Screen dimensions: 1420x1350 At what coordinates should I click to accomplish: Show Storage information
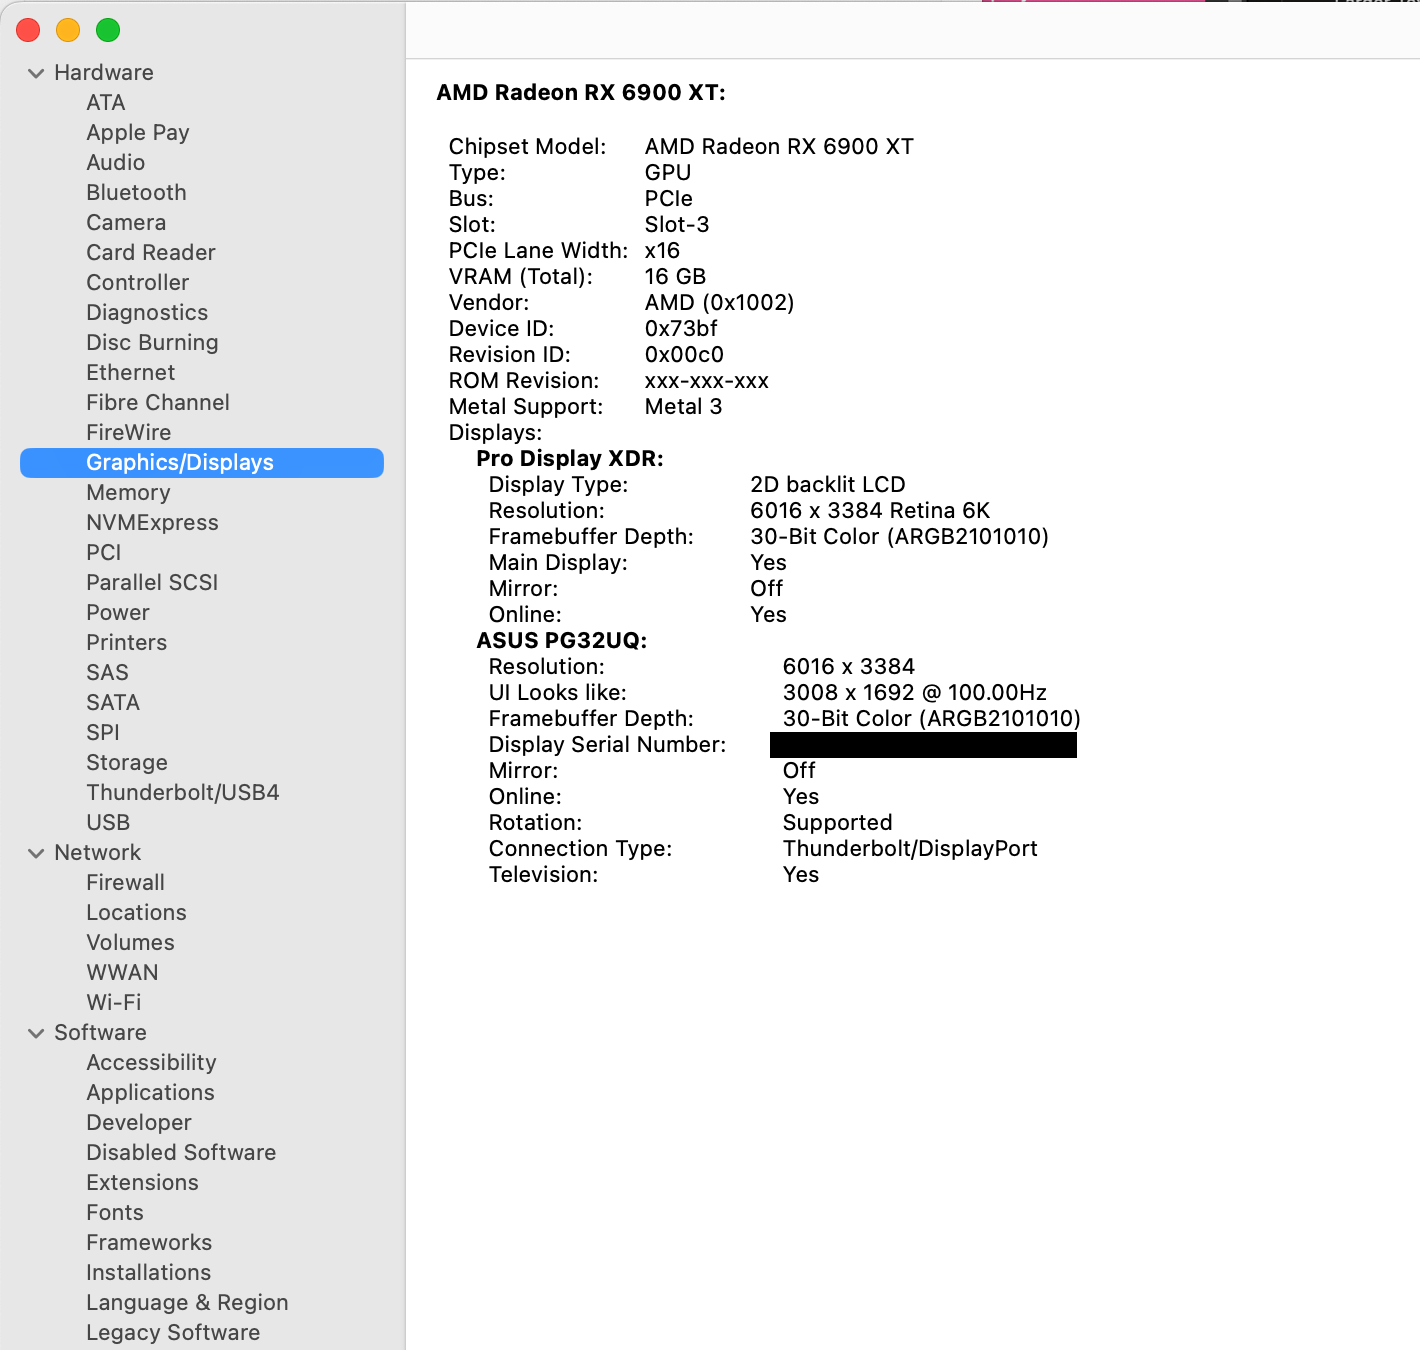click(x=127, y=763)
